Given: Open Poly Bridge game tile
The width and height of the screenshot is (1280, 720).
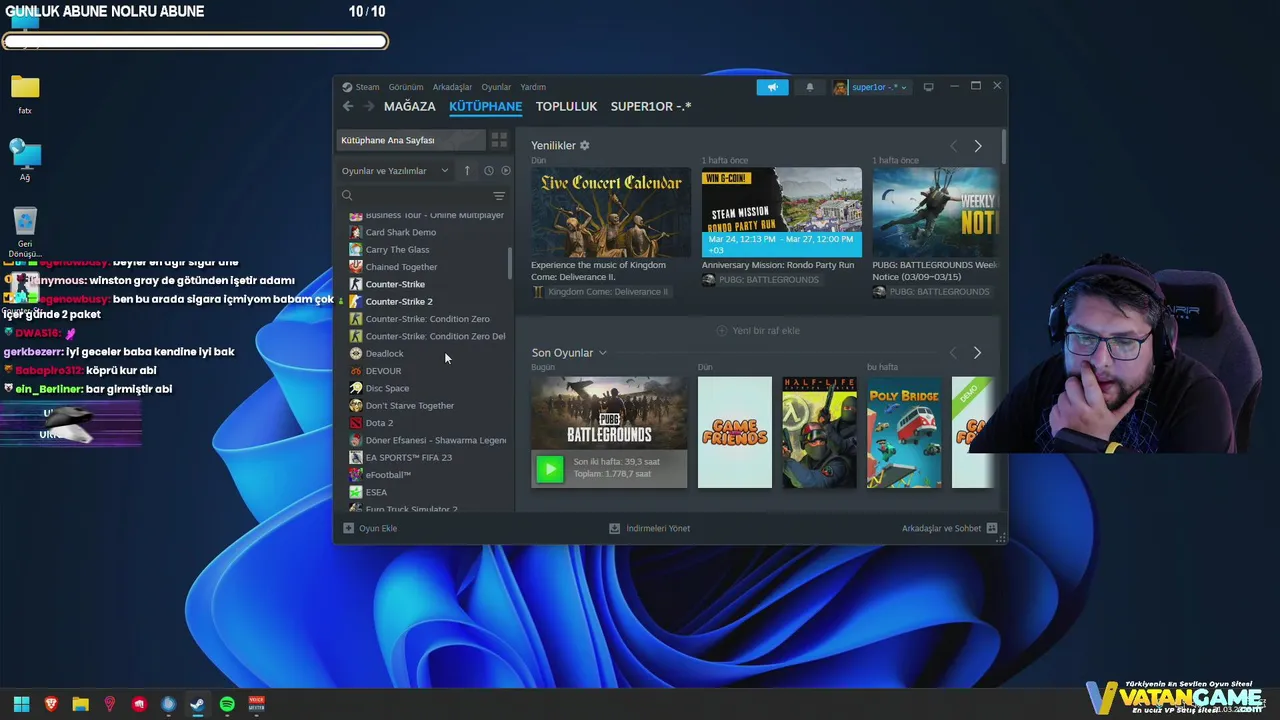Looking at the screenshot, I should 904,432.
